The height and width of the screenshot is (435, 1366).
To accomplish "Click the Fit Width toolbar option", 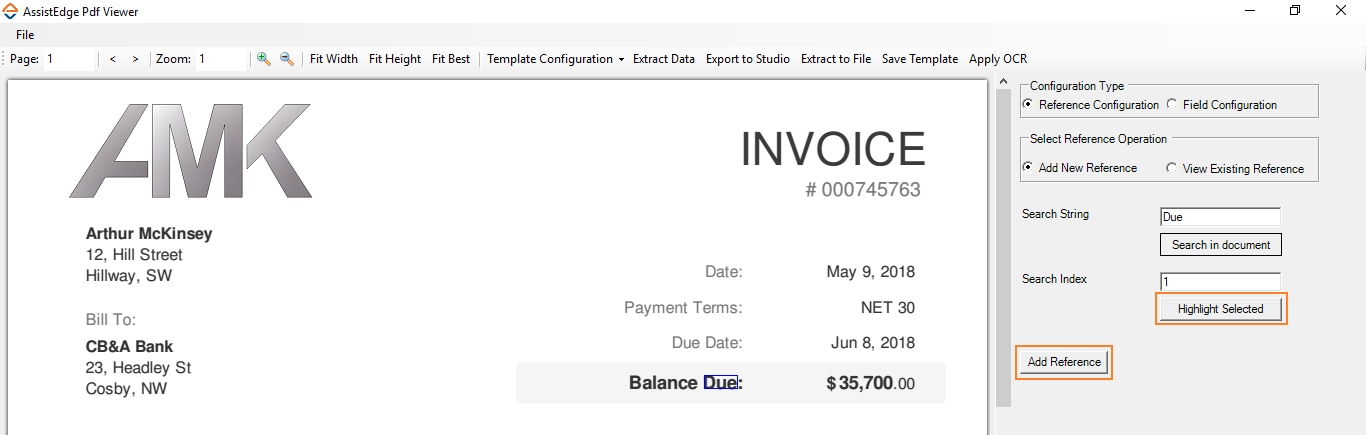I will tap(334, 59).
